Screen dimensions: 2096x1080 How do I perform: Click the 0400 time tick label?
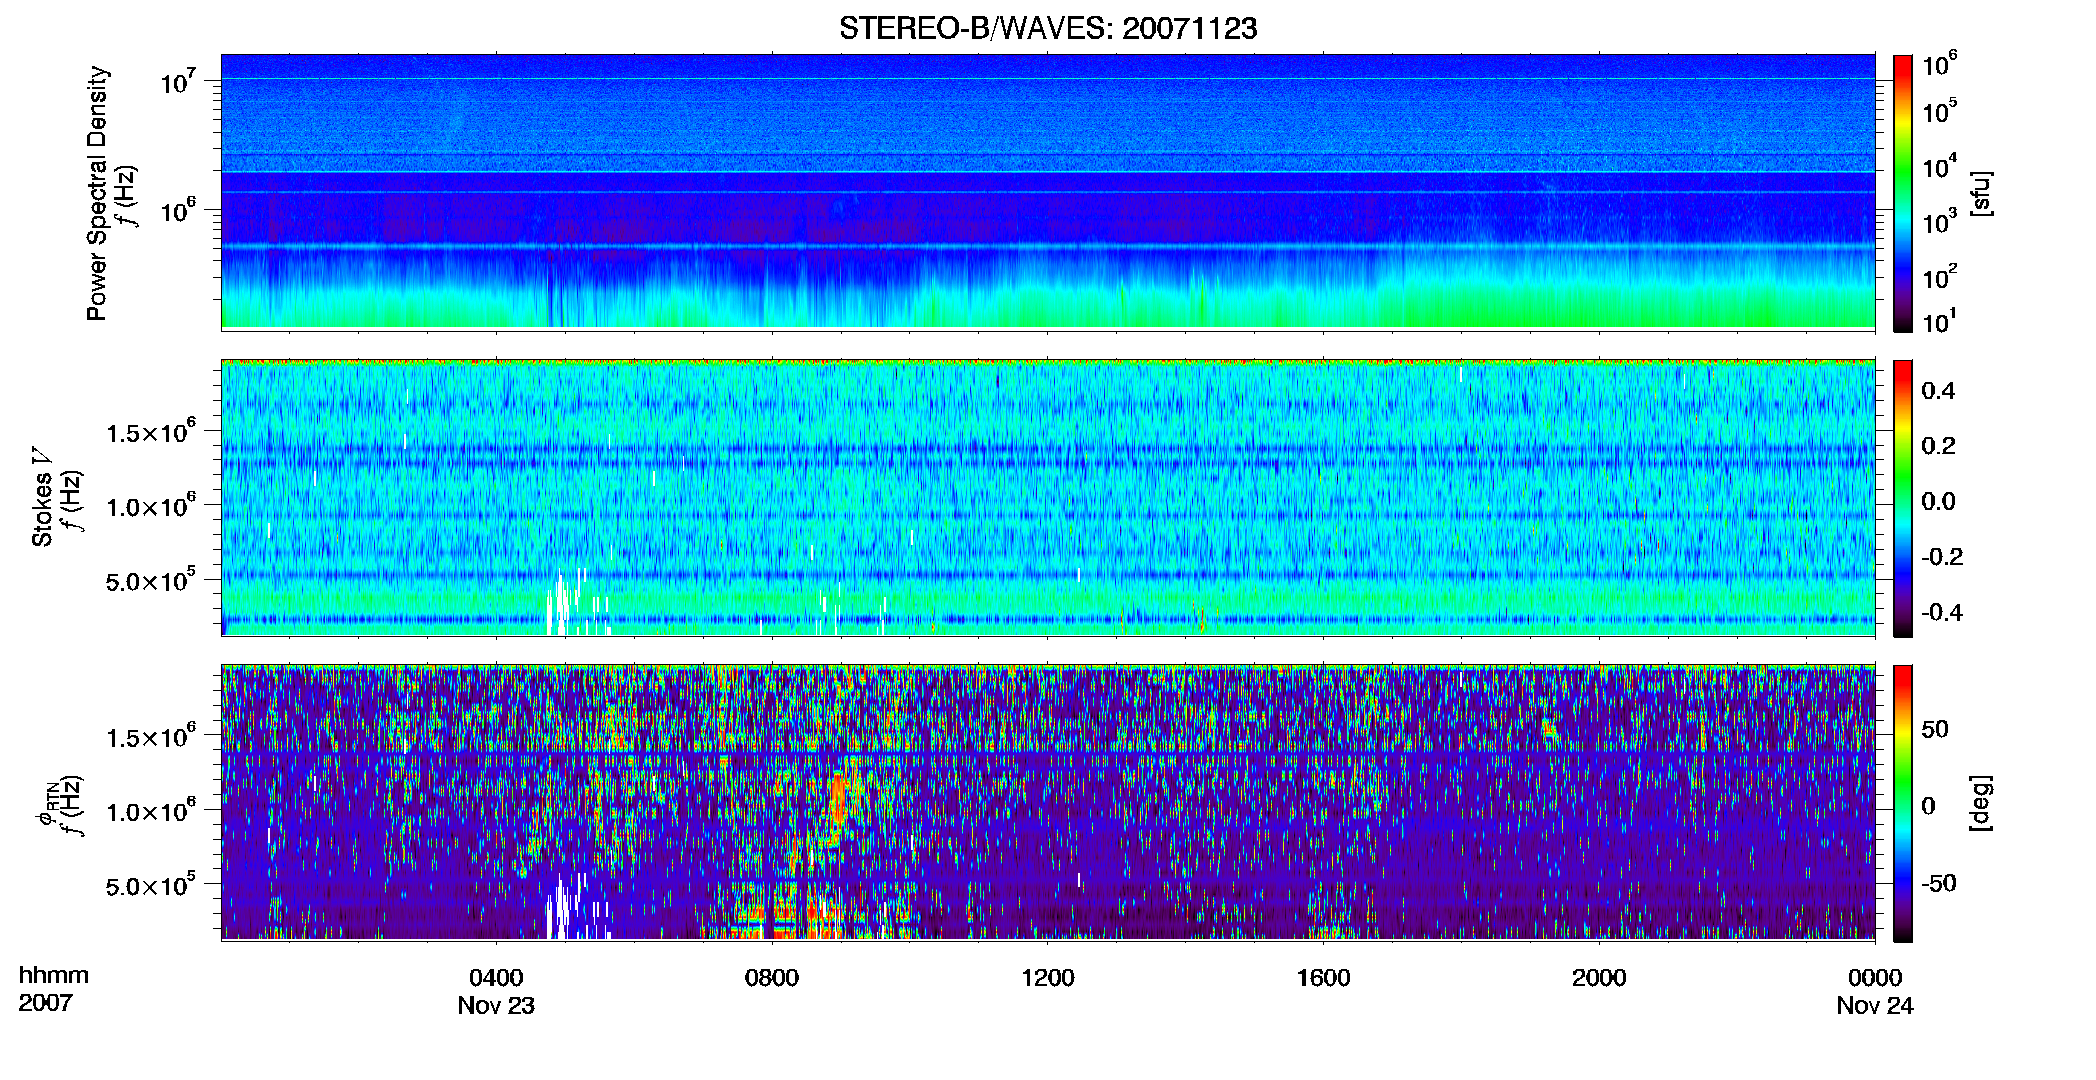[496, 977]
